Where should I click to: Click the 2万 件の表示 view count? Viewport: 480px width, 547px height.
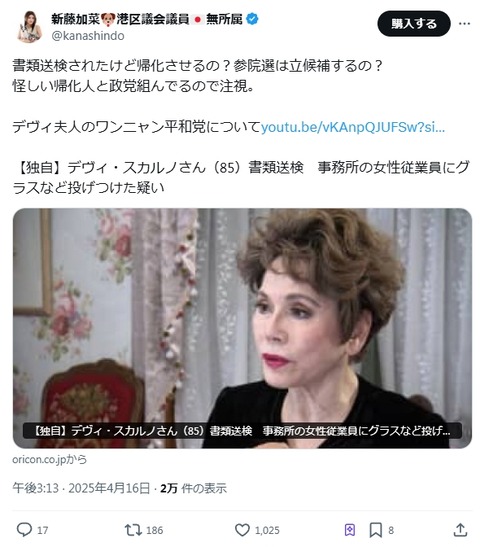pos(193,488)
